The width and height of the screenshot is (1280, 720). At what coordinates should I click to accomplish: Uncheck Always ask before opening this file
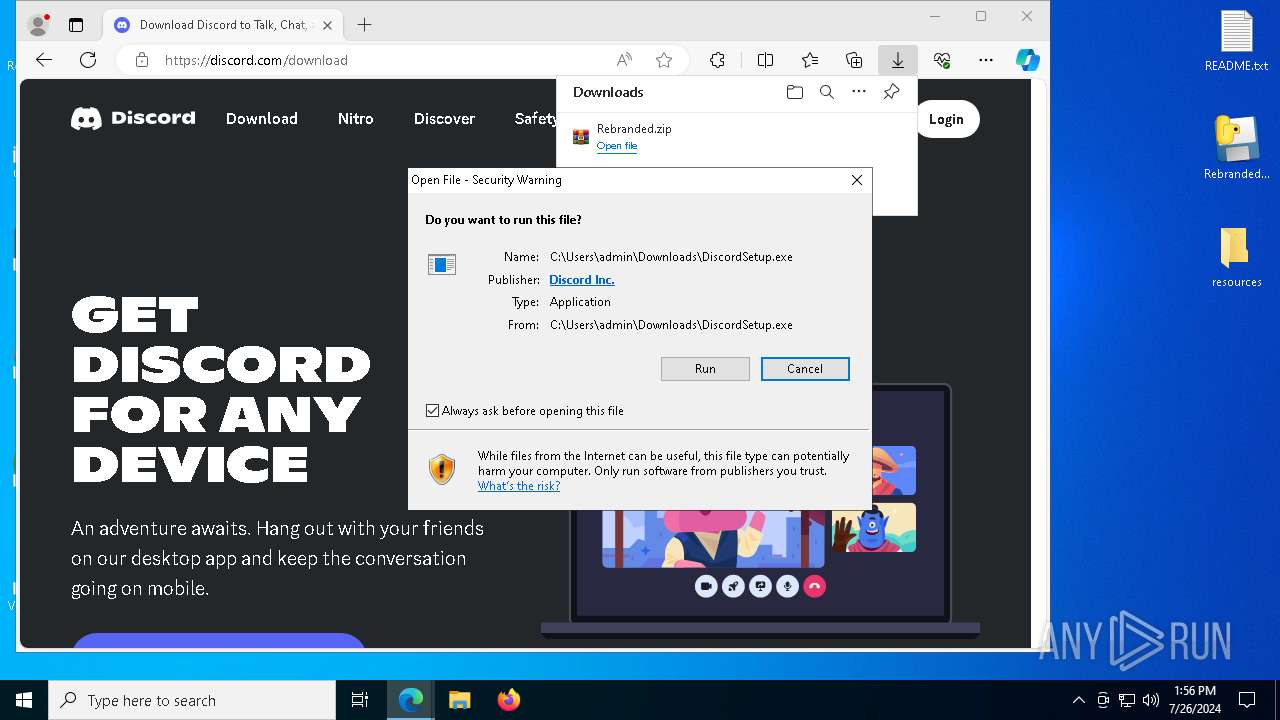(433, 411)
